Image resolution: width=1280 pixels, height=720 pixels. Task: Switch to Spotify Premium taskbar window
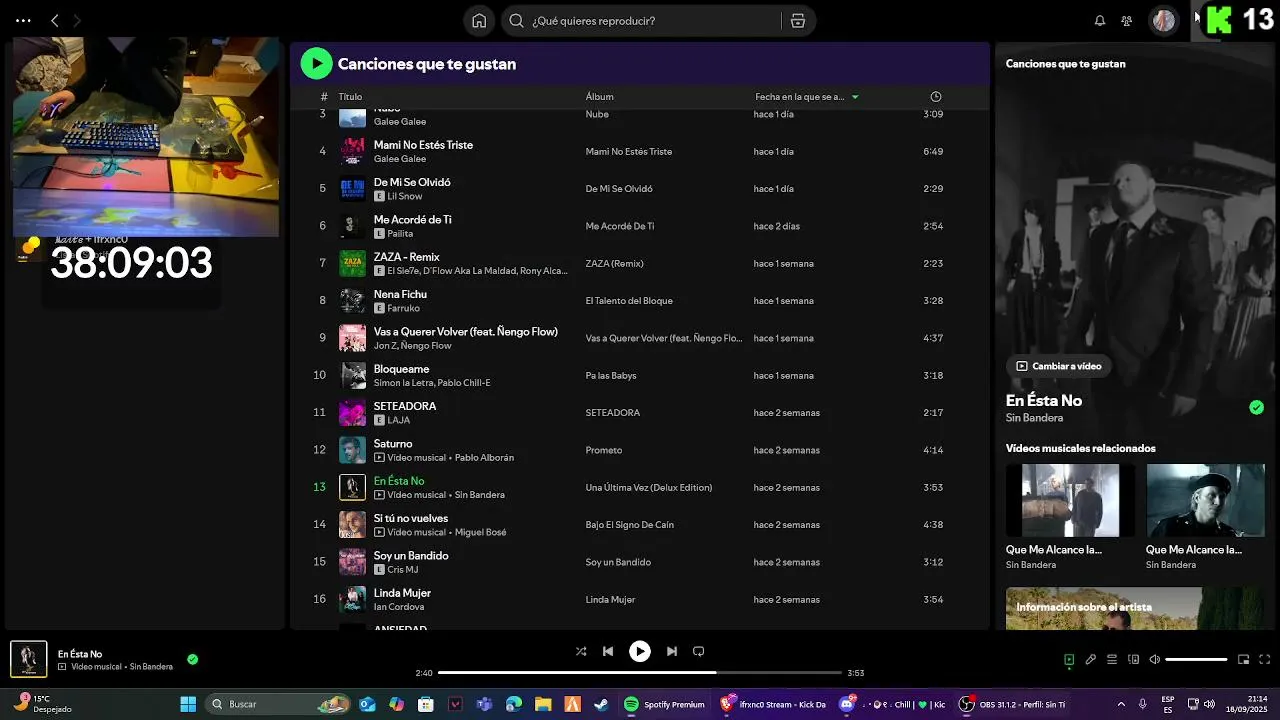click(x=665, y=704)
